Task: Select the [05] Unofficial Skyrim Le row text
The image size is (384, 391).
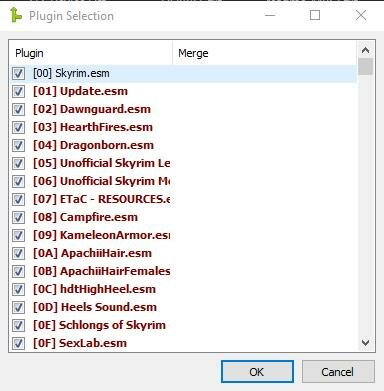Action: 102,163
